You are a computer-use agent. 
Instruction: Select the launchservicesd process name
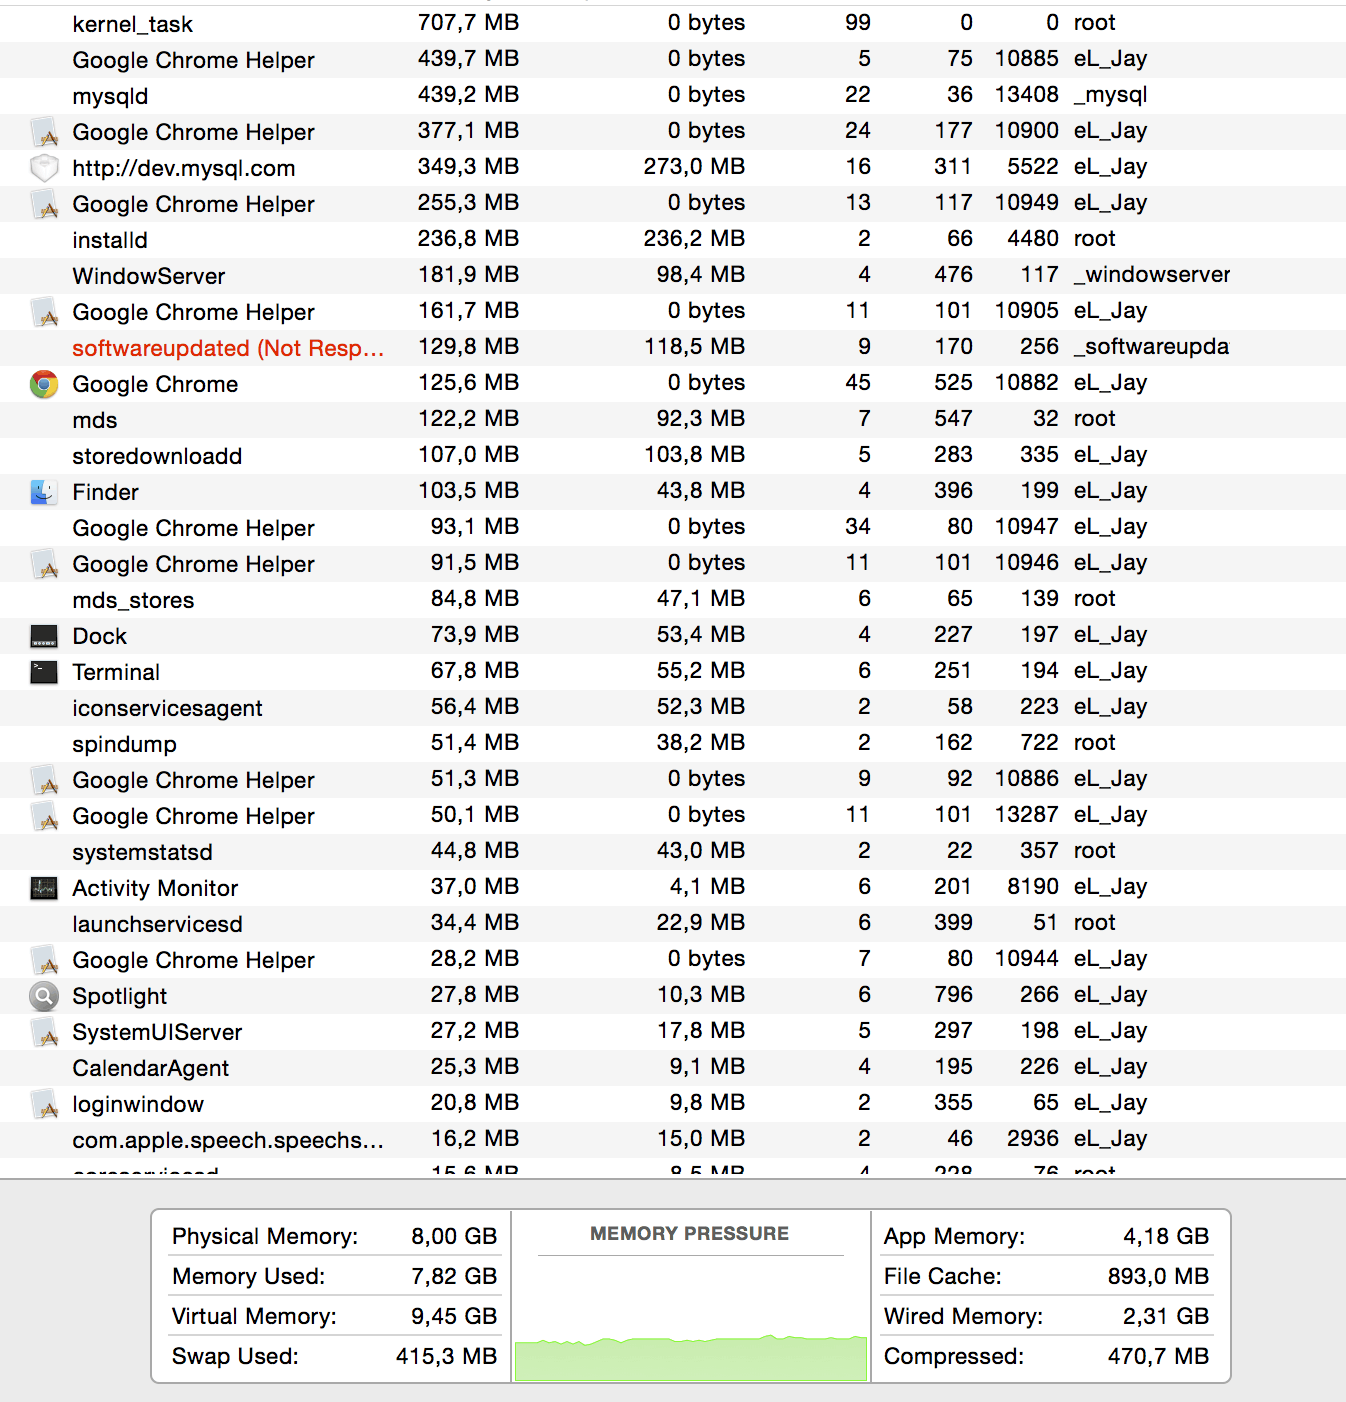157,924
